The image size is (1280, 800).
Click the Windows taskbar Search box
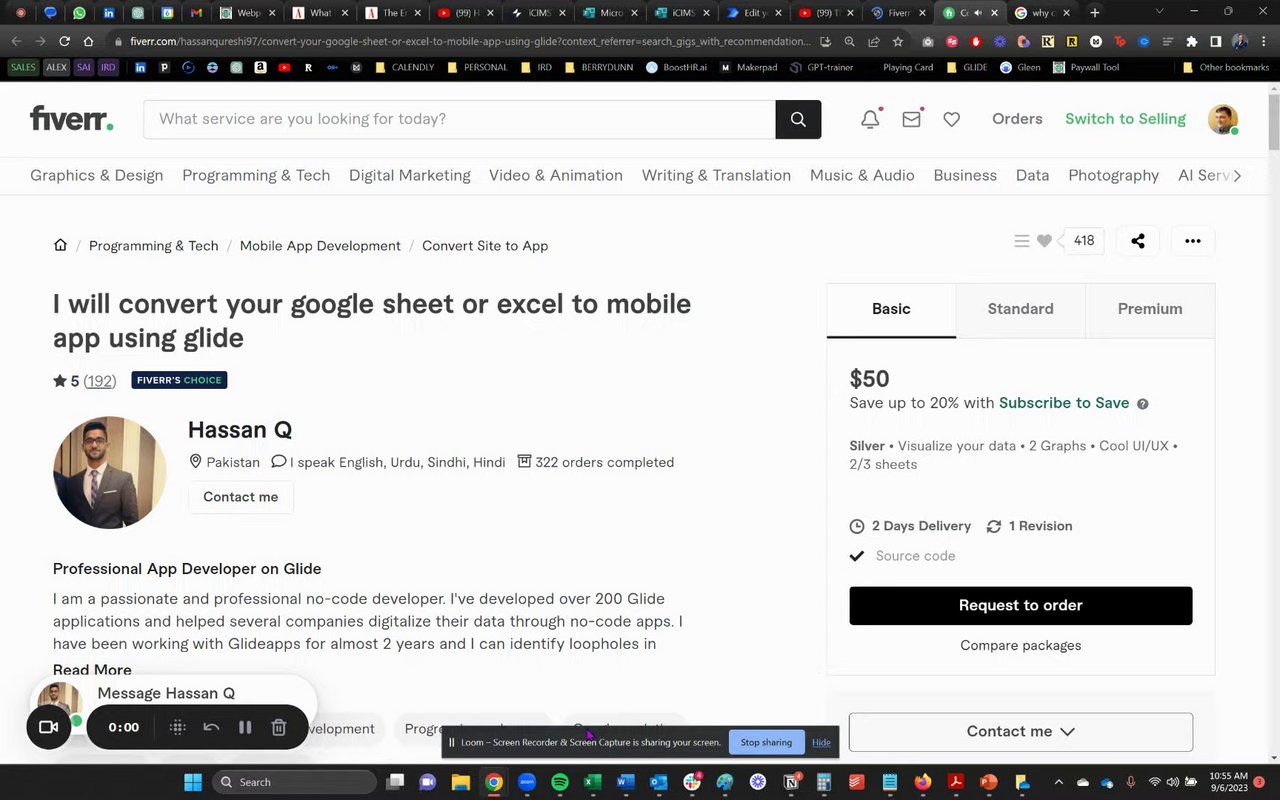click(293, 782)
